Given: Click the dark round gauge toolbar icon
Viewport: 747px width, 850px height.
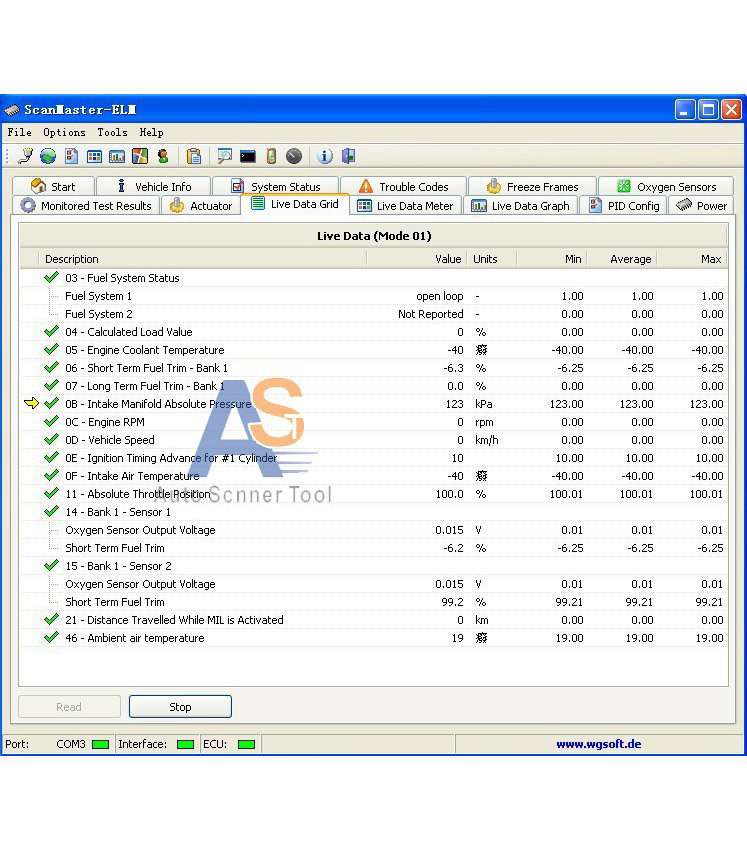Looking at the screenshot, I should click(294, 157).
